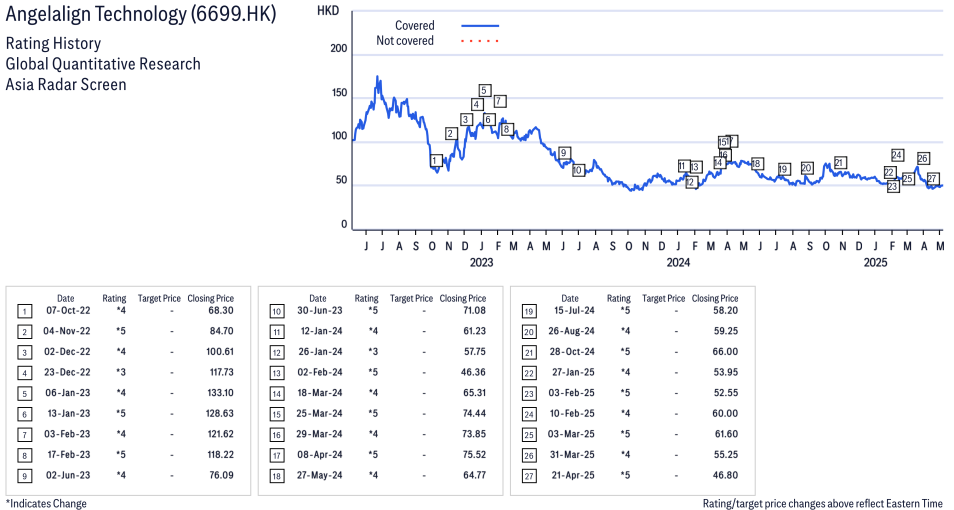Click the 27-May-24 date cell
The width and height of the screenshot is (954, 510).
319,476
